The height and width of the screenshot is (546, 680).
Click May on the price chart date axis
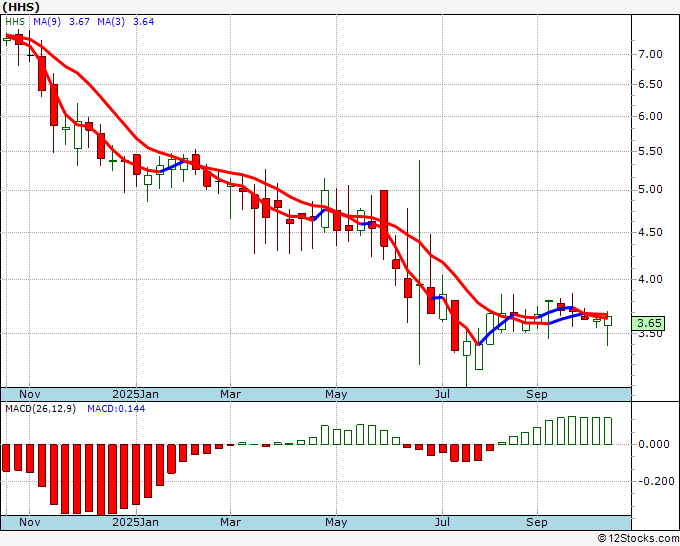coord(336,394)
